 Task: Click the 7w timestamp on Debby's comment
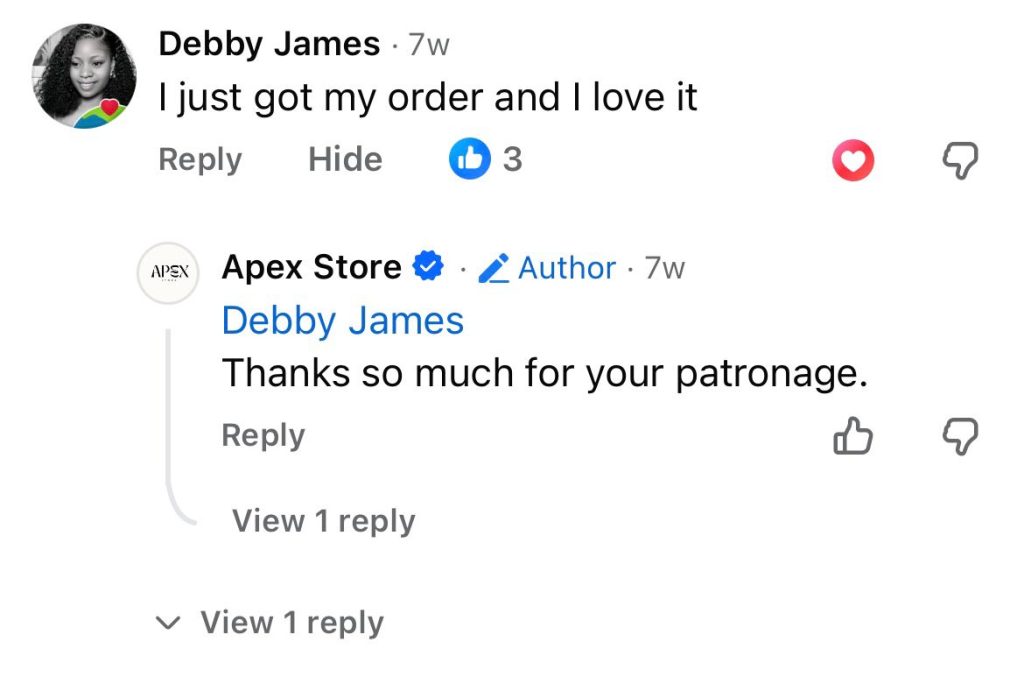tap(429, 45)
